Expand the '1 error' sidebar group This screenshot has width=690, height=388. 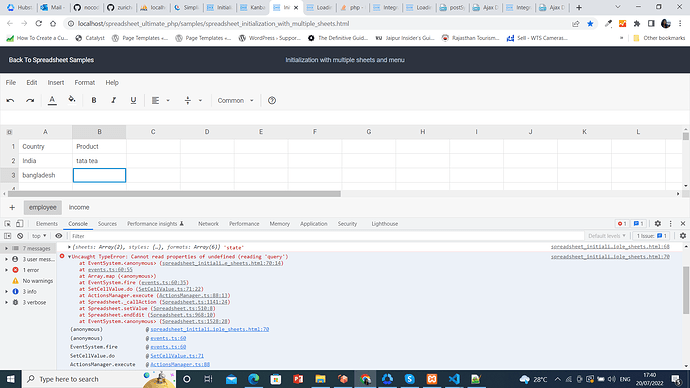(x=6, y=270)
